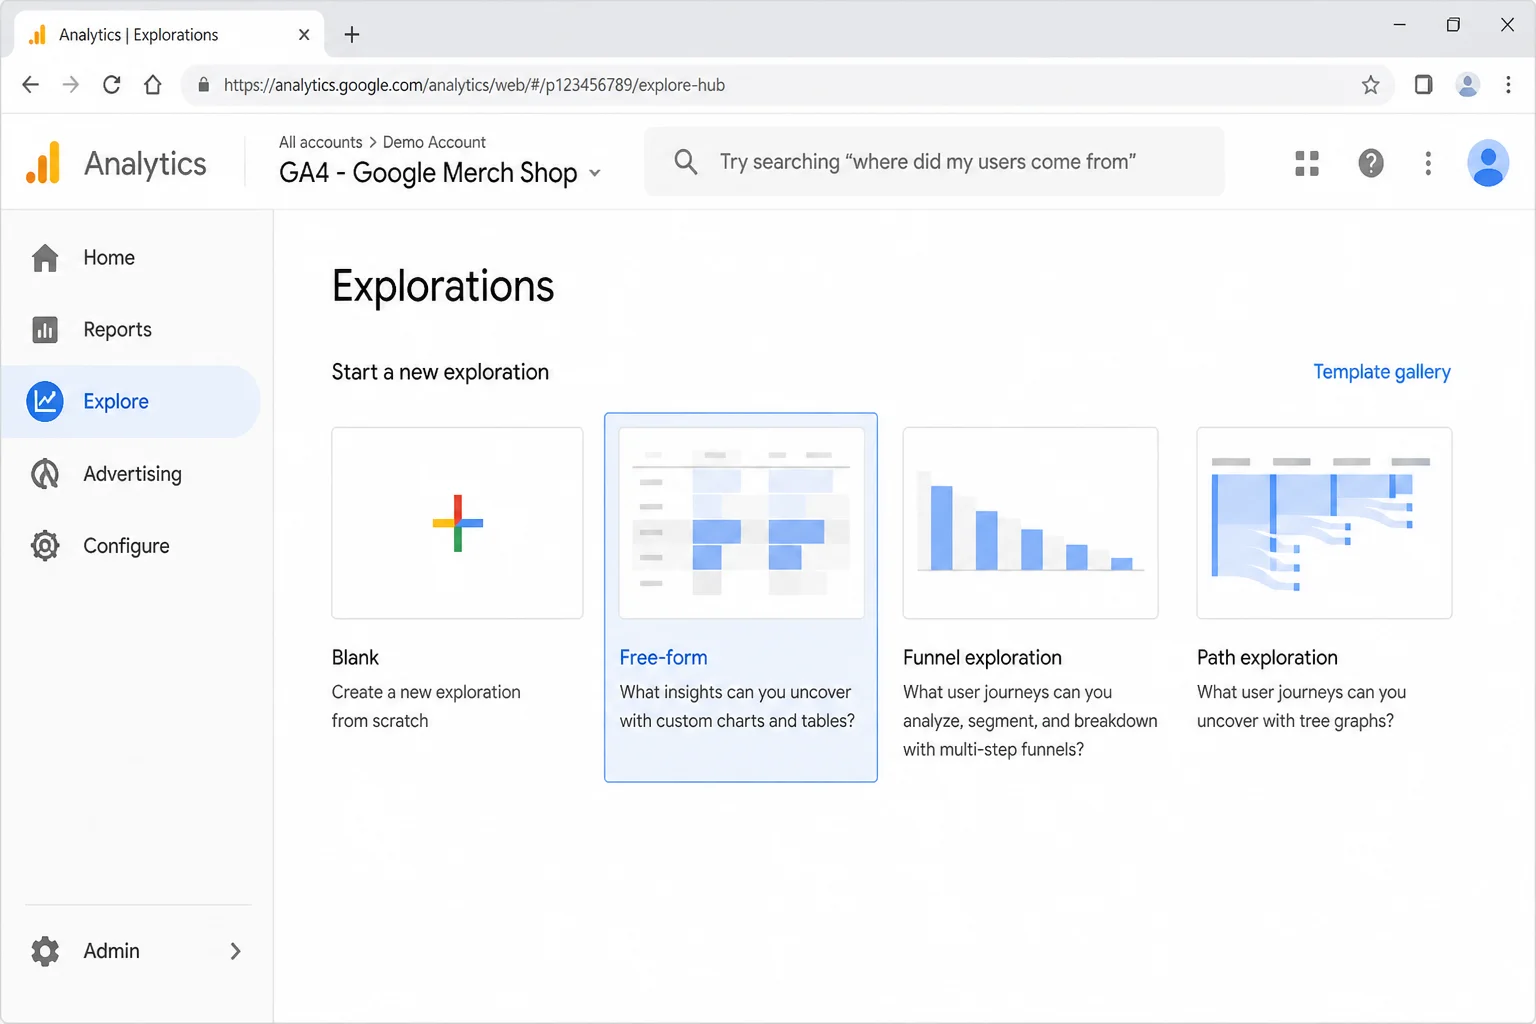Open the Admin gear icon
Image resolution: width=1536 pixels, height=1024 pixels.
tap(45, 951)
